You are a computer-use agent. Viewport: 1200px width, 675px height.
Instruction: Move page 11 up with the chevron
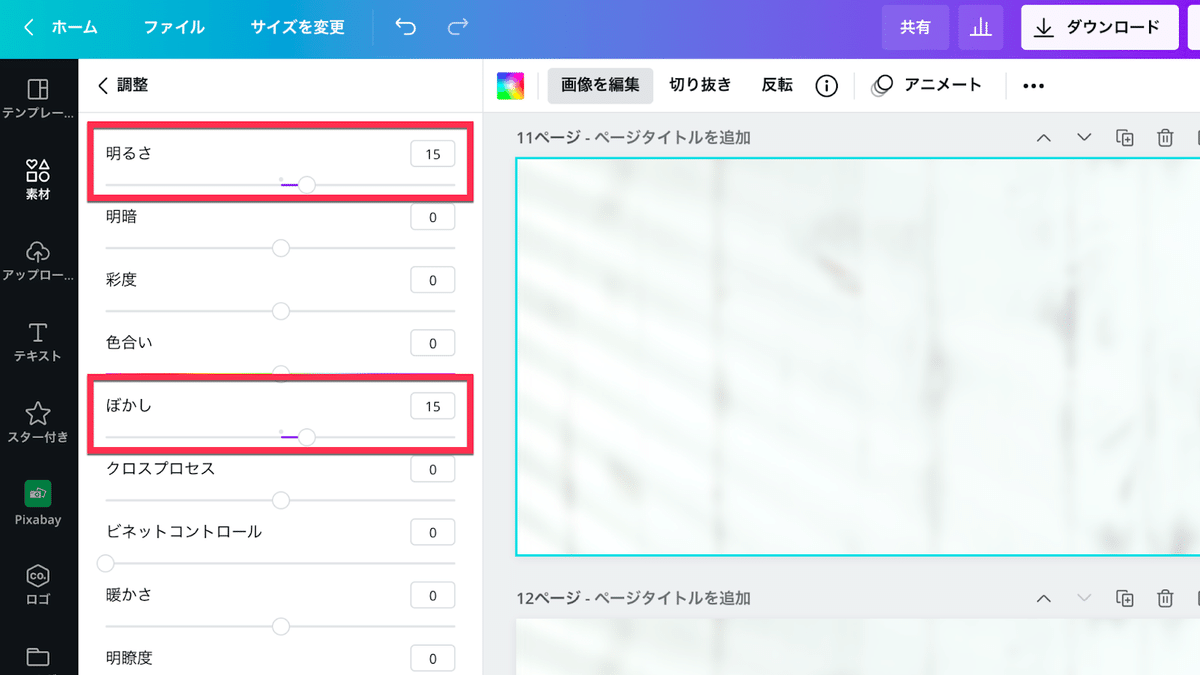[1044, 138]
